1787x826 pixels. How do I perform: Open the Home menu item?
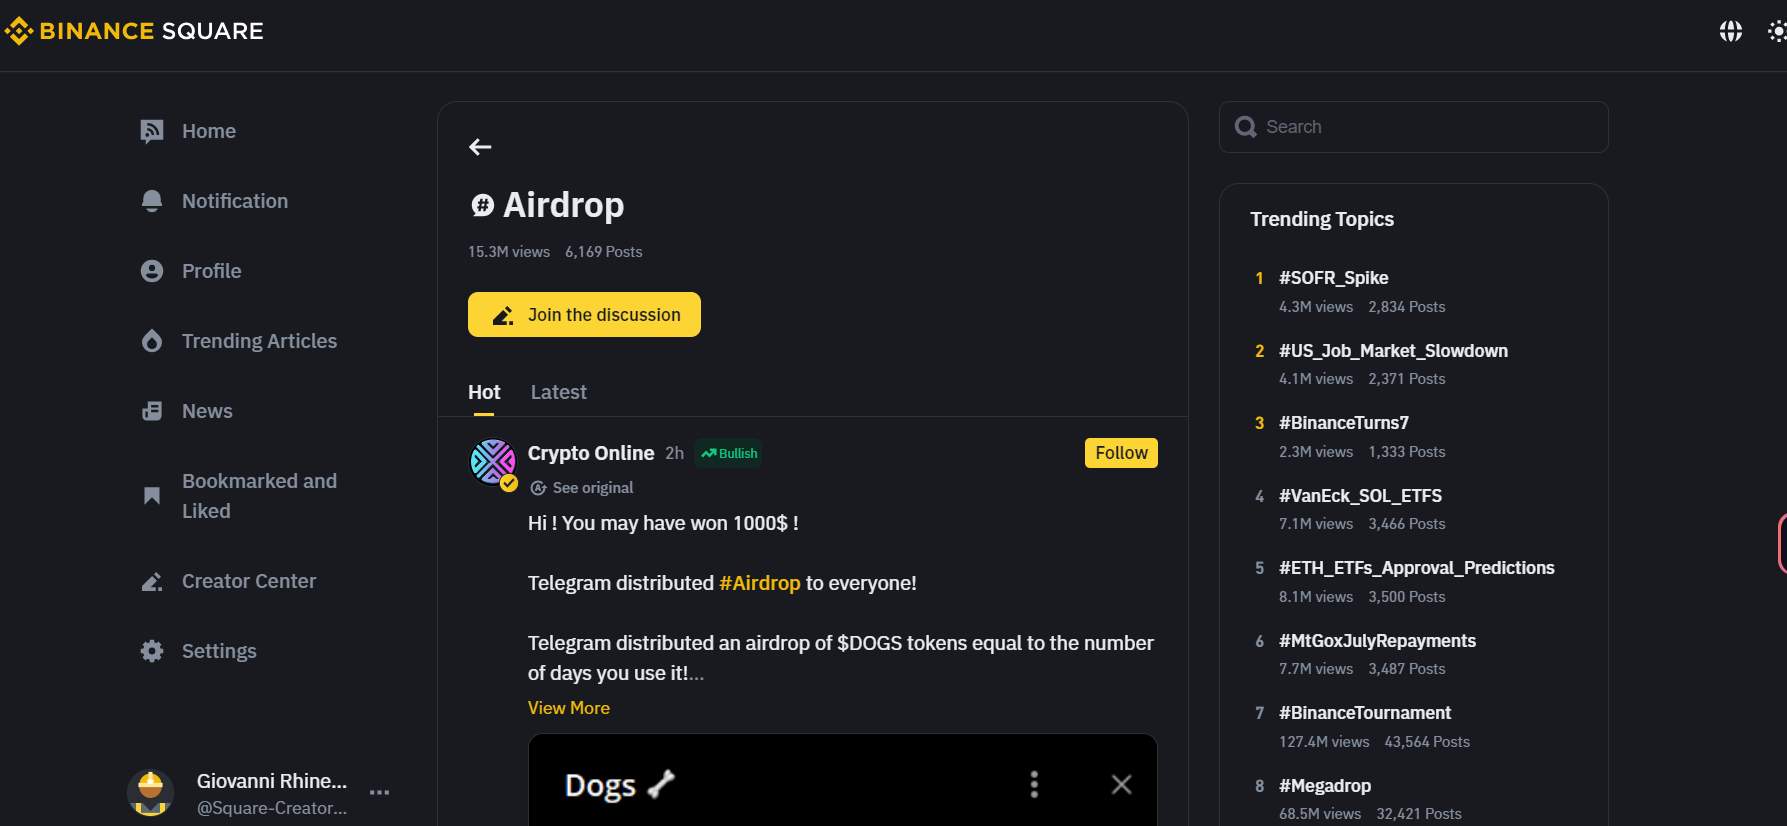209,131
